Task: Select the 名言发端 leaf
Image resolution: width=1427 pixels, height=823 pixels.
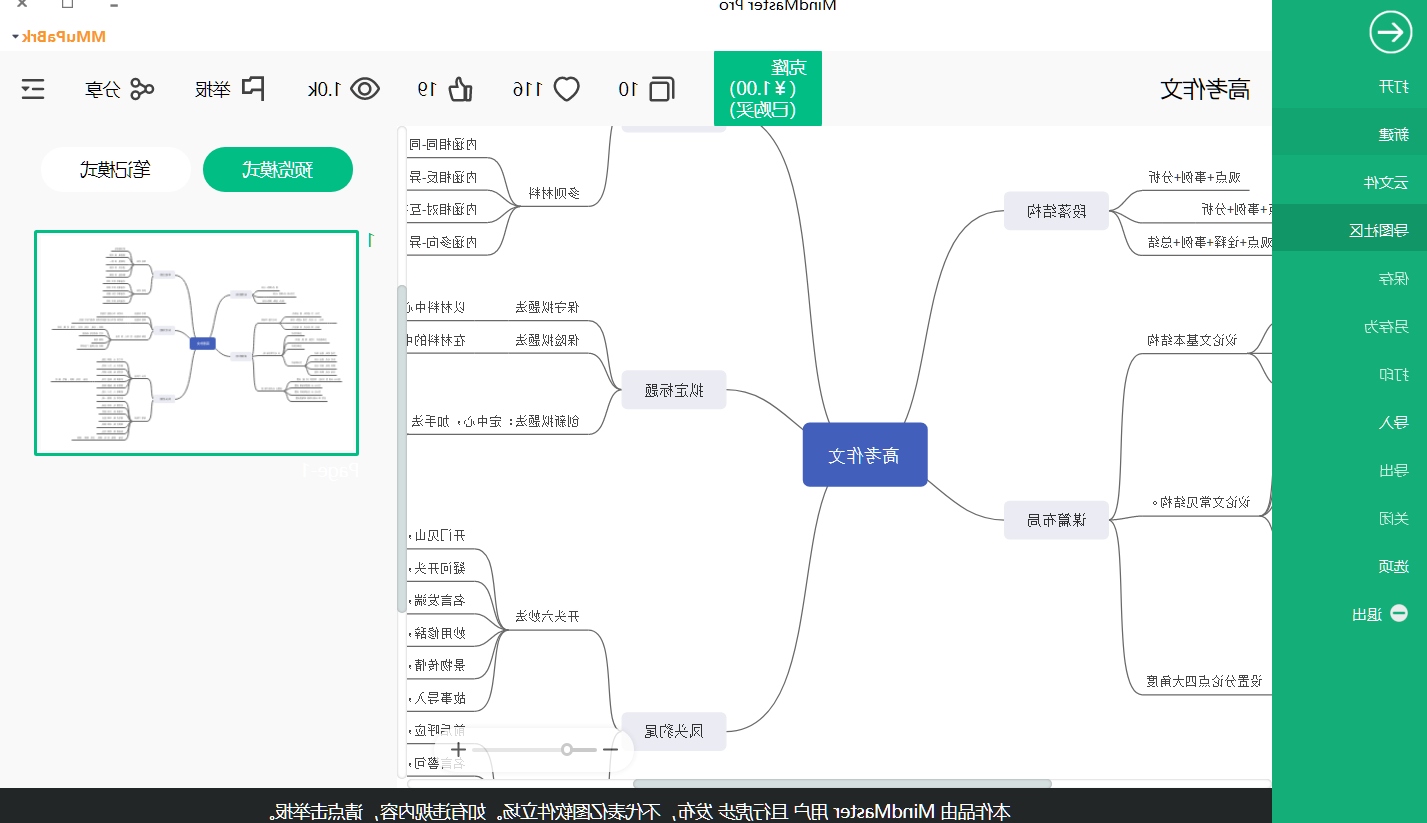Action: 438,600
